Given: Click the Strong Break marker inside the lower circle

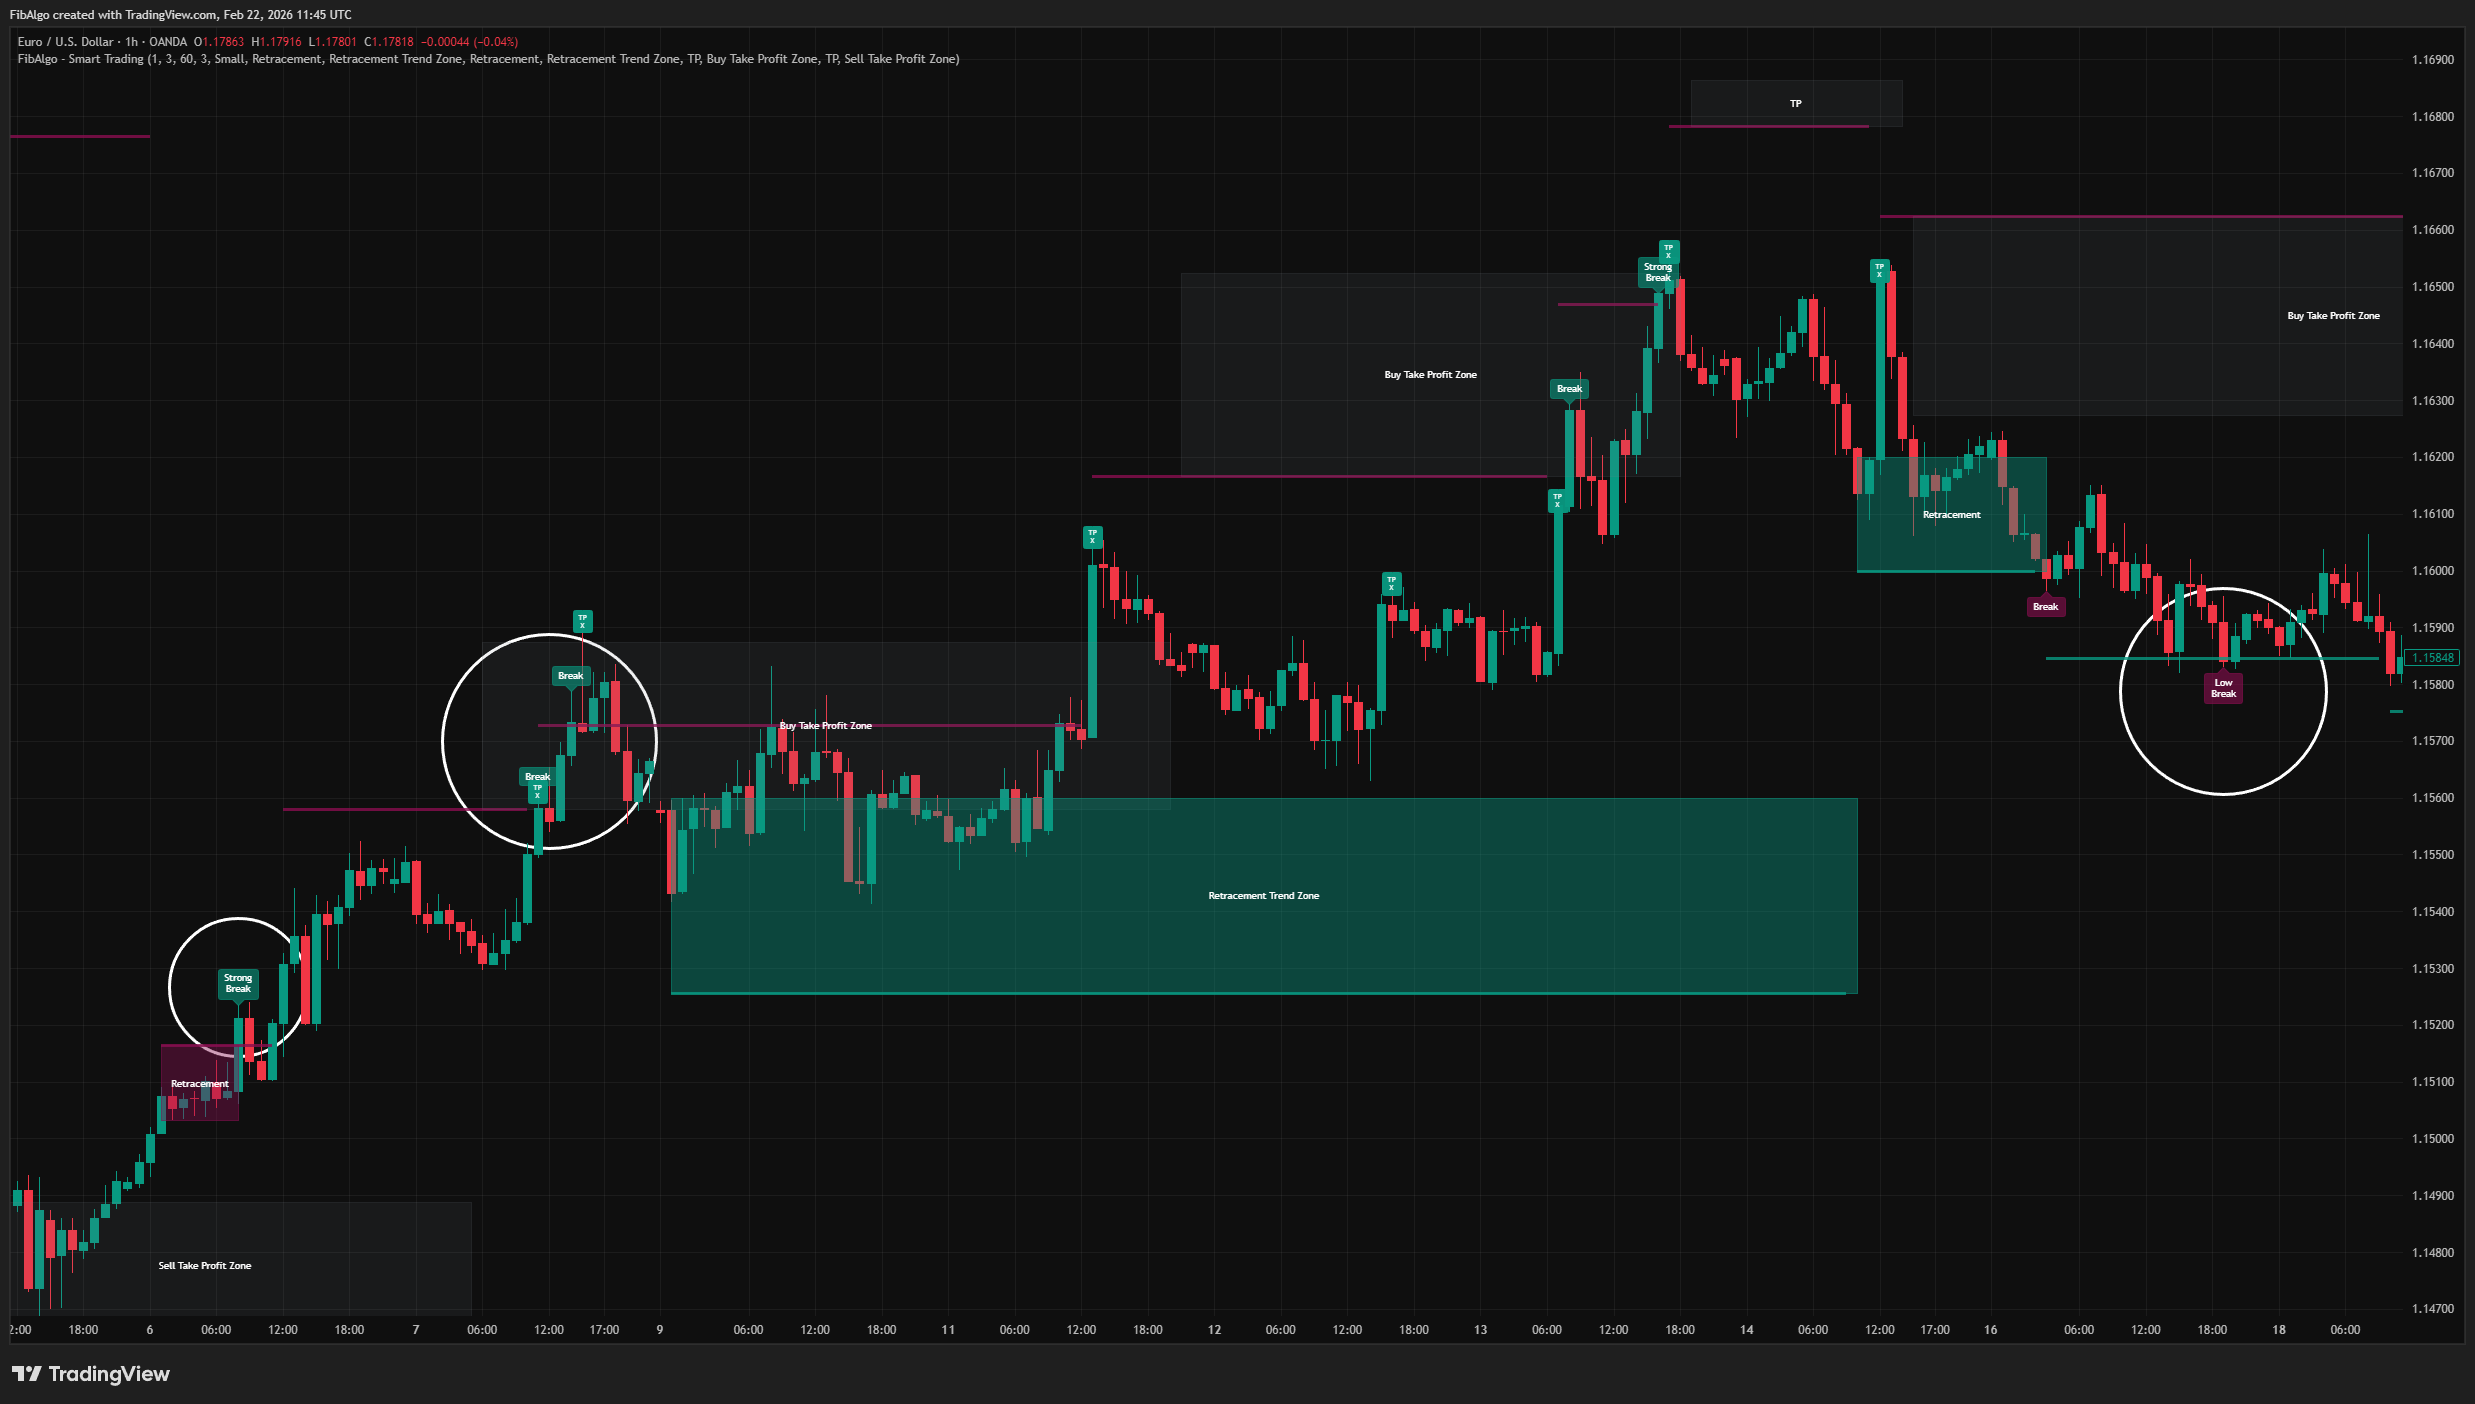Looking at the screenshot, I should point(237,983).
